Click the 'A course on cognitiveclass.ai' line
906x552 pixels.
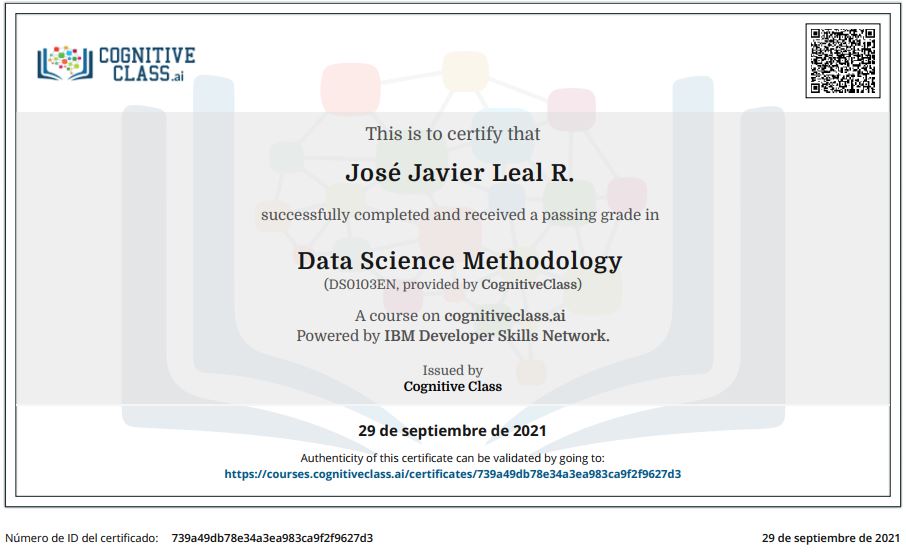tap(460, 316)
